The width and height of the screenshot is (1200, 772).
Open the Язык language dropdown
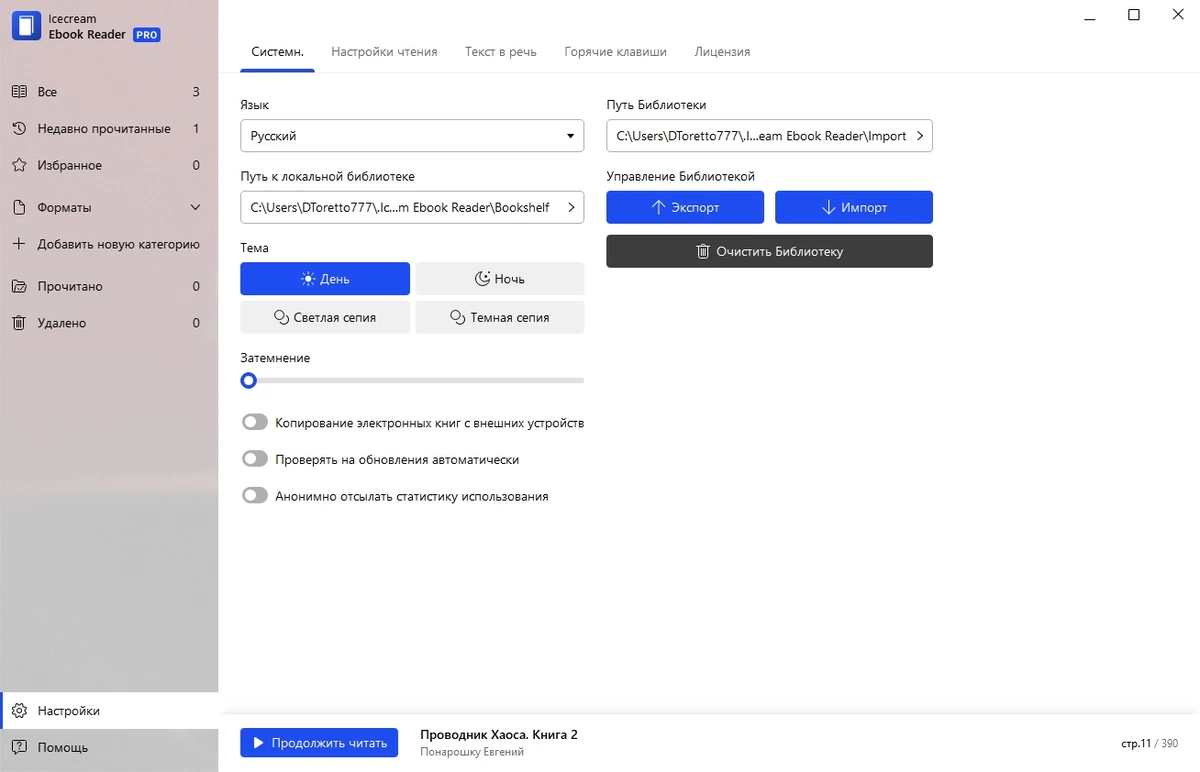point(412,136)
